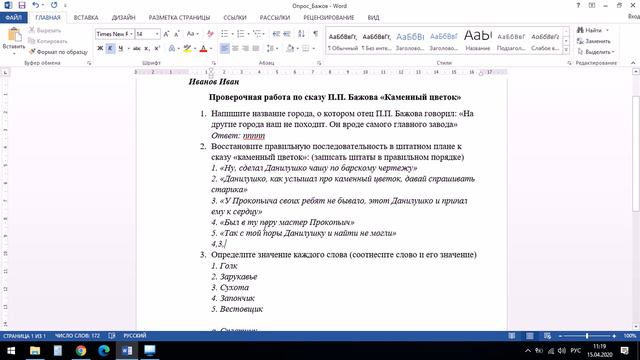
Task: Cut selection with Вырезать
Action: tap(44, 30)
